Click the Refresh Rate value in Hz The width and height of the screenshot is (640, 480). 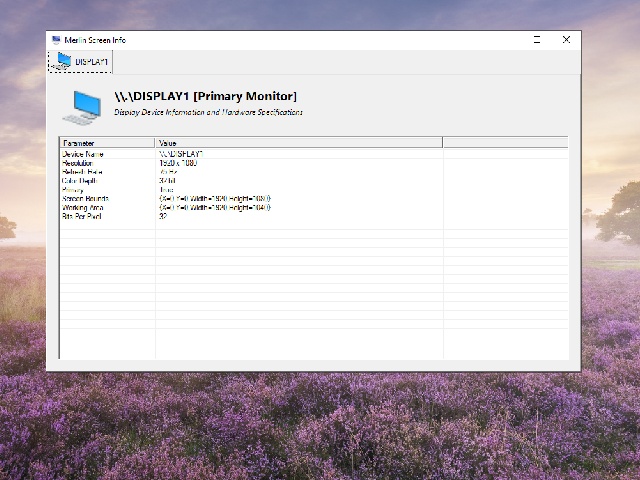[x=168, y=172]
